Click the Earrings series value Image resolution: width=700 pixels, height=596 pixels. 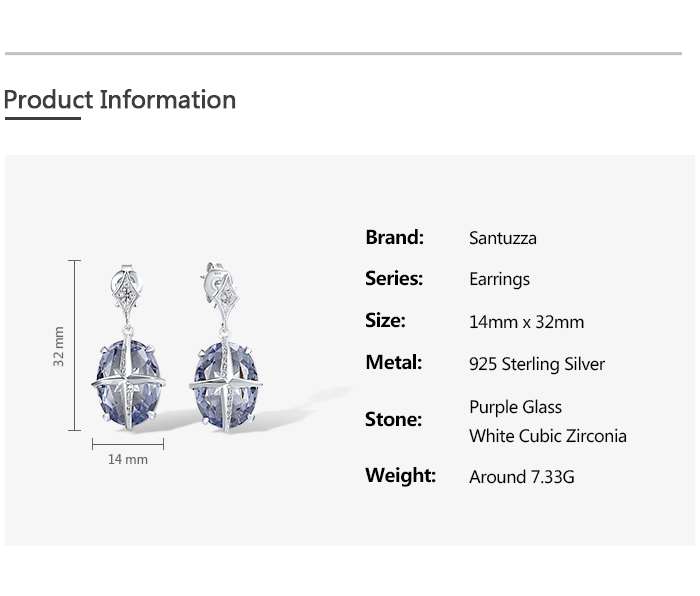point(499,280)
